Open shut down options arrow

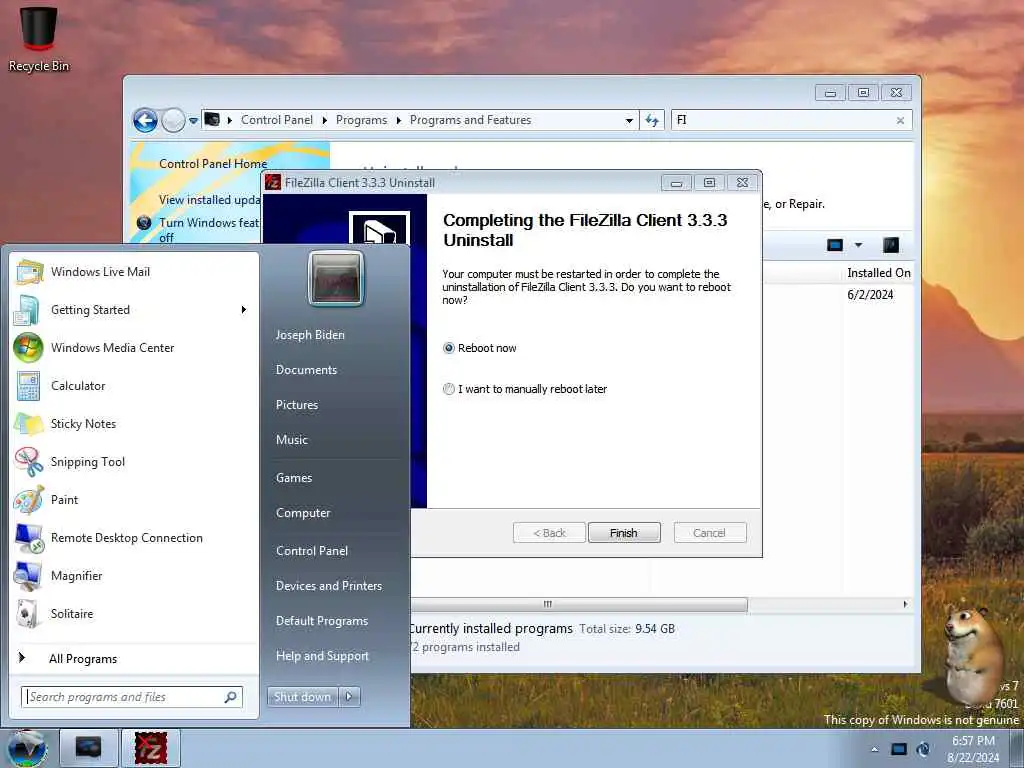pyautogui.click(x=349, y=697)
